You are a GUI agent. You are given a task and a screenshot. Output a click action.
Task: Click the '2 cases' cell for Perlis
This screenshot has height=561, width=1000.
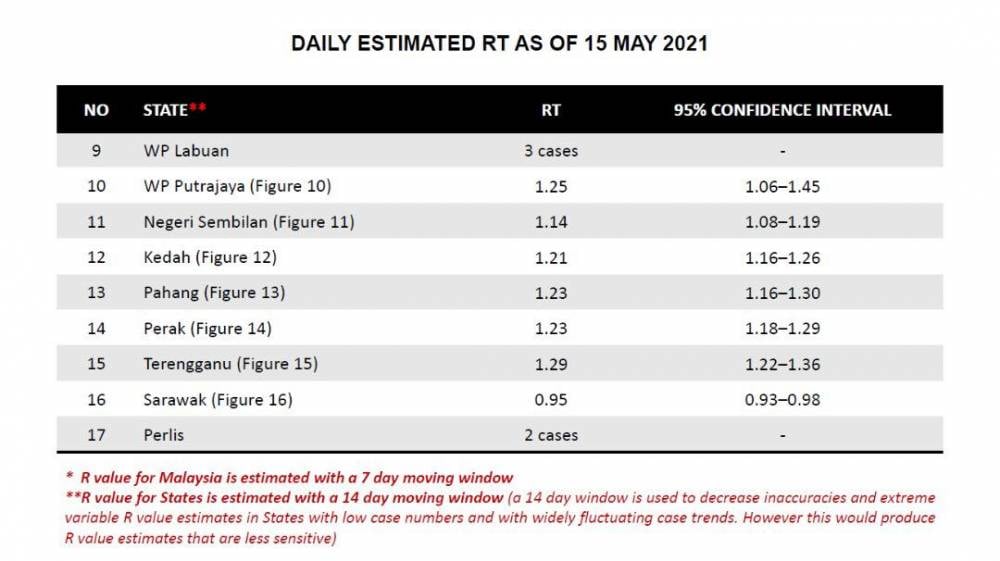point(551,435)
